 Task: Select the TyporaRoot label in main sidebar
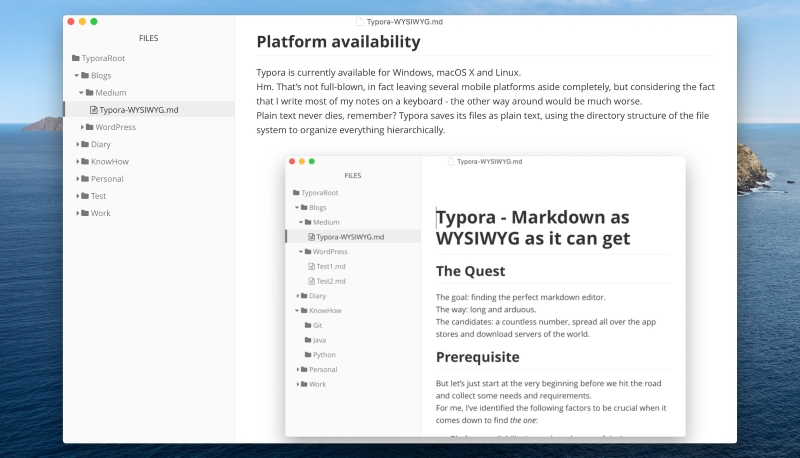click(x=103, y=58)
